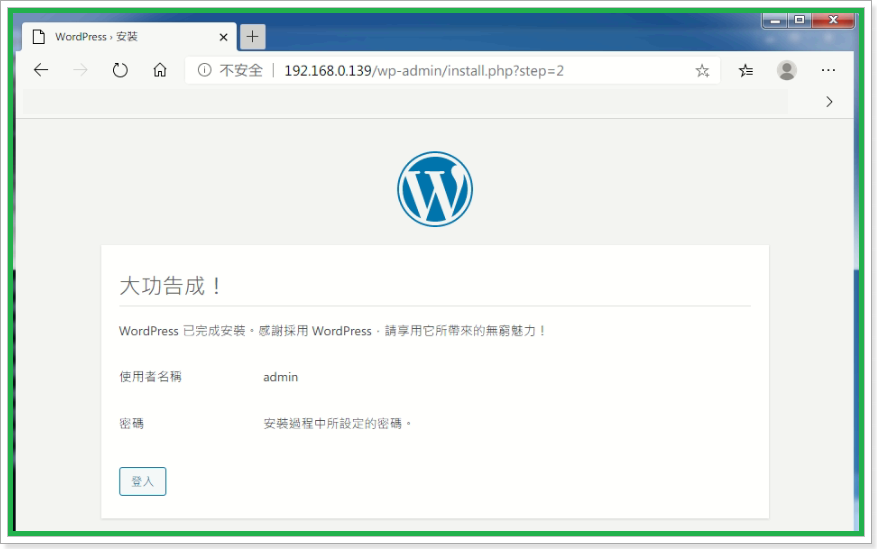Maximize the browser window
Screen dimensions: 877x549
pyautogui.click(x=799, y=20)
